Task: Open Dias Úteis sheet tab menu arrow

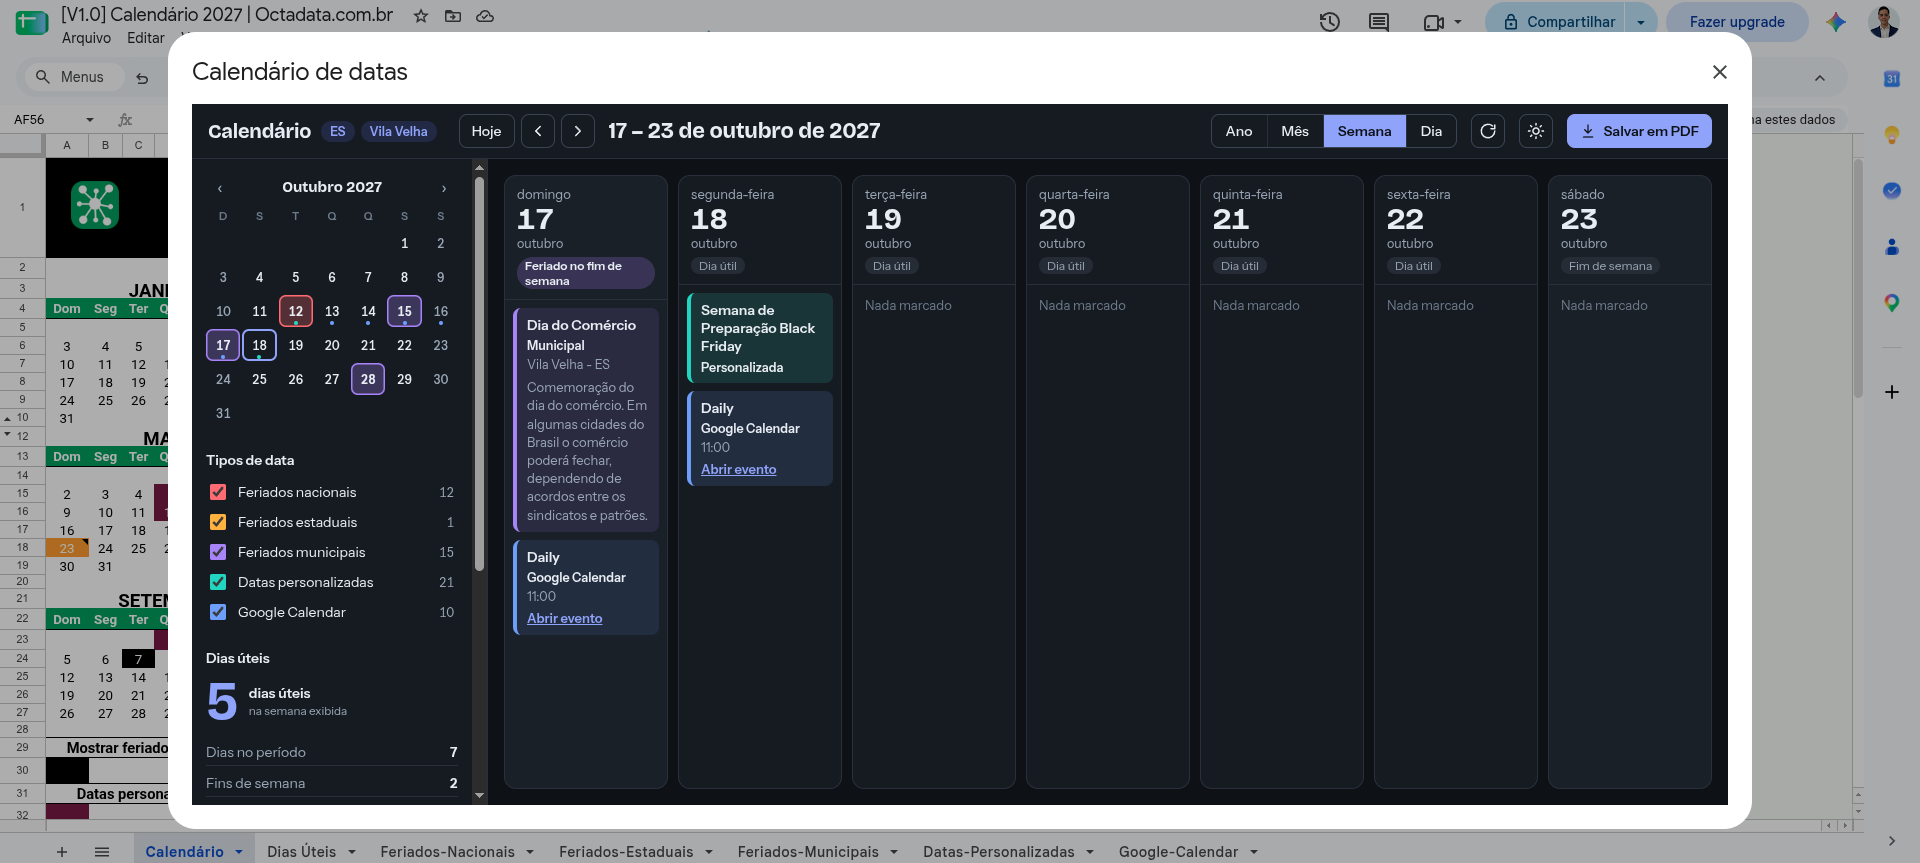Action: (x=352, y=852)
